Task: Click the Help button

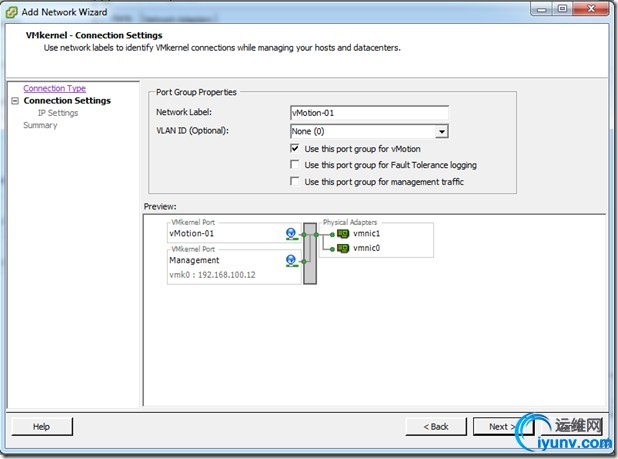Action: click(x=42, y=427)
